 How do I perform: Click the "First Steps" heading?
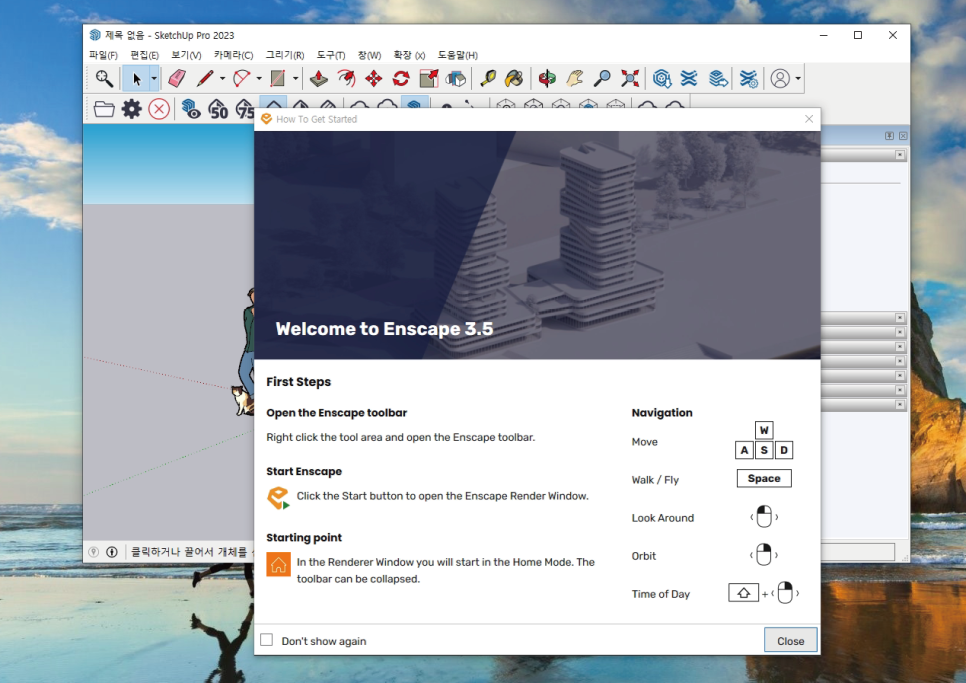tap(298, 382)
